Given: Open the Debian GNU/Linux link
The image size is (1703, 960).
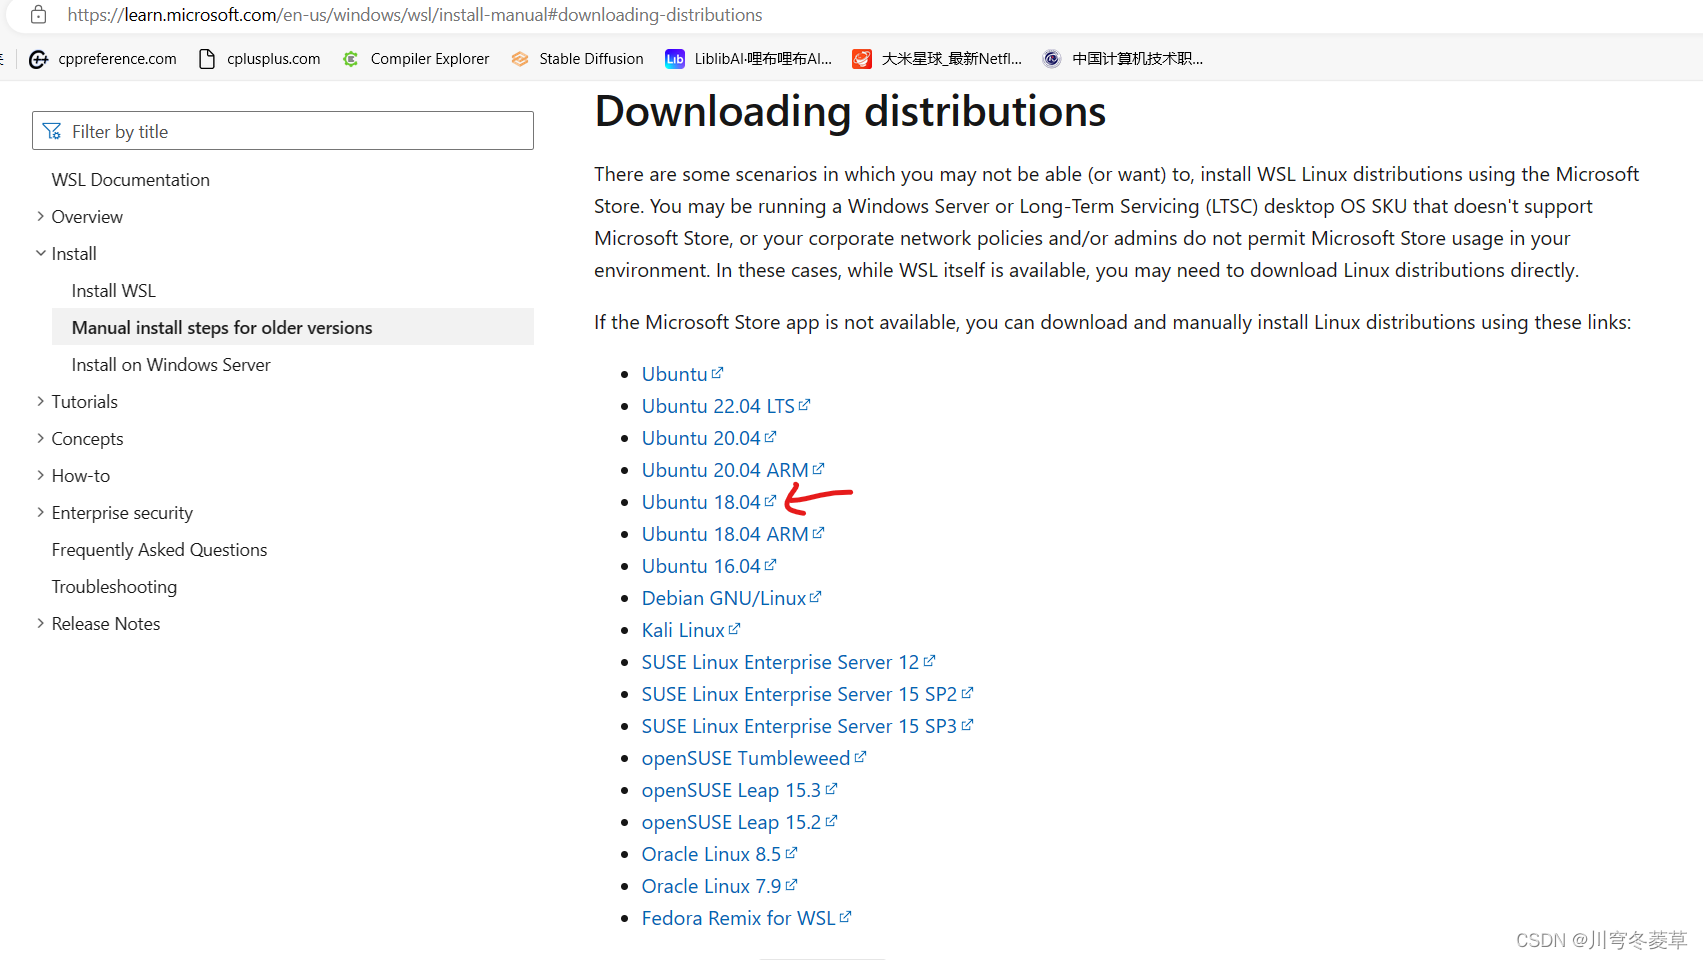Looking at the screenshot, I should click(x=732, y=598).
